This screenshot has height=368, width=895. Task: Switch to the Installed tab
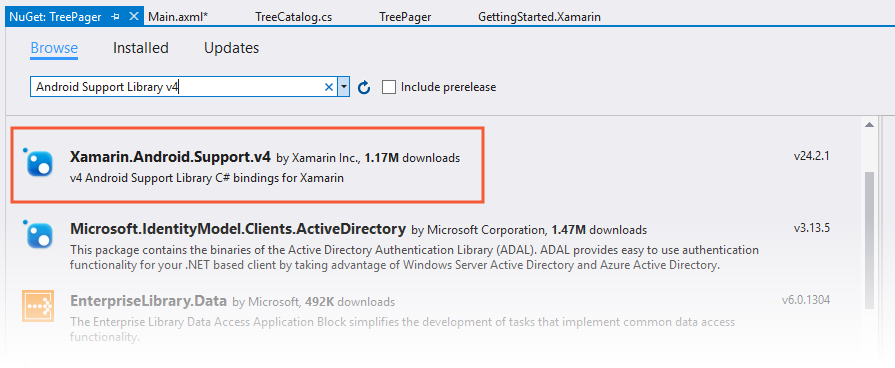coord(140,48)
